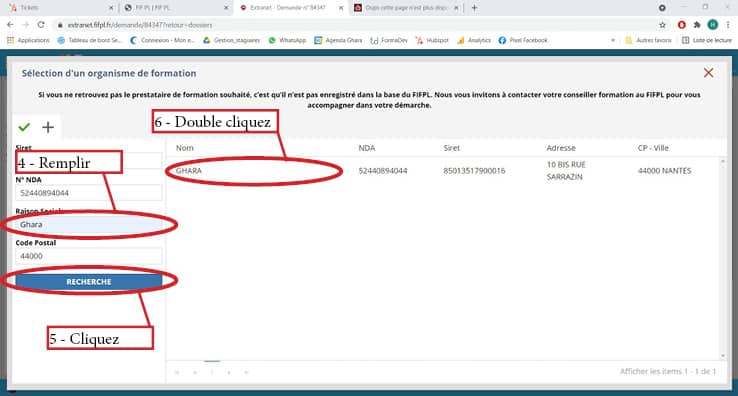Viewport: 738px width, 396px height.
Task: Sort by Siret column header
Action: coord(451,148)
